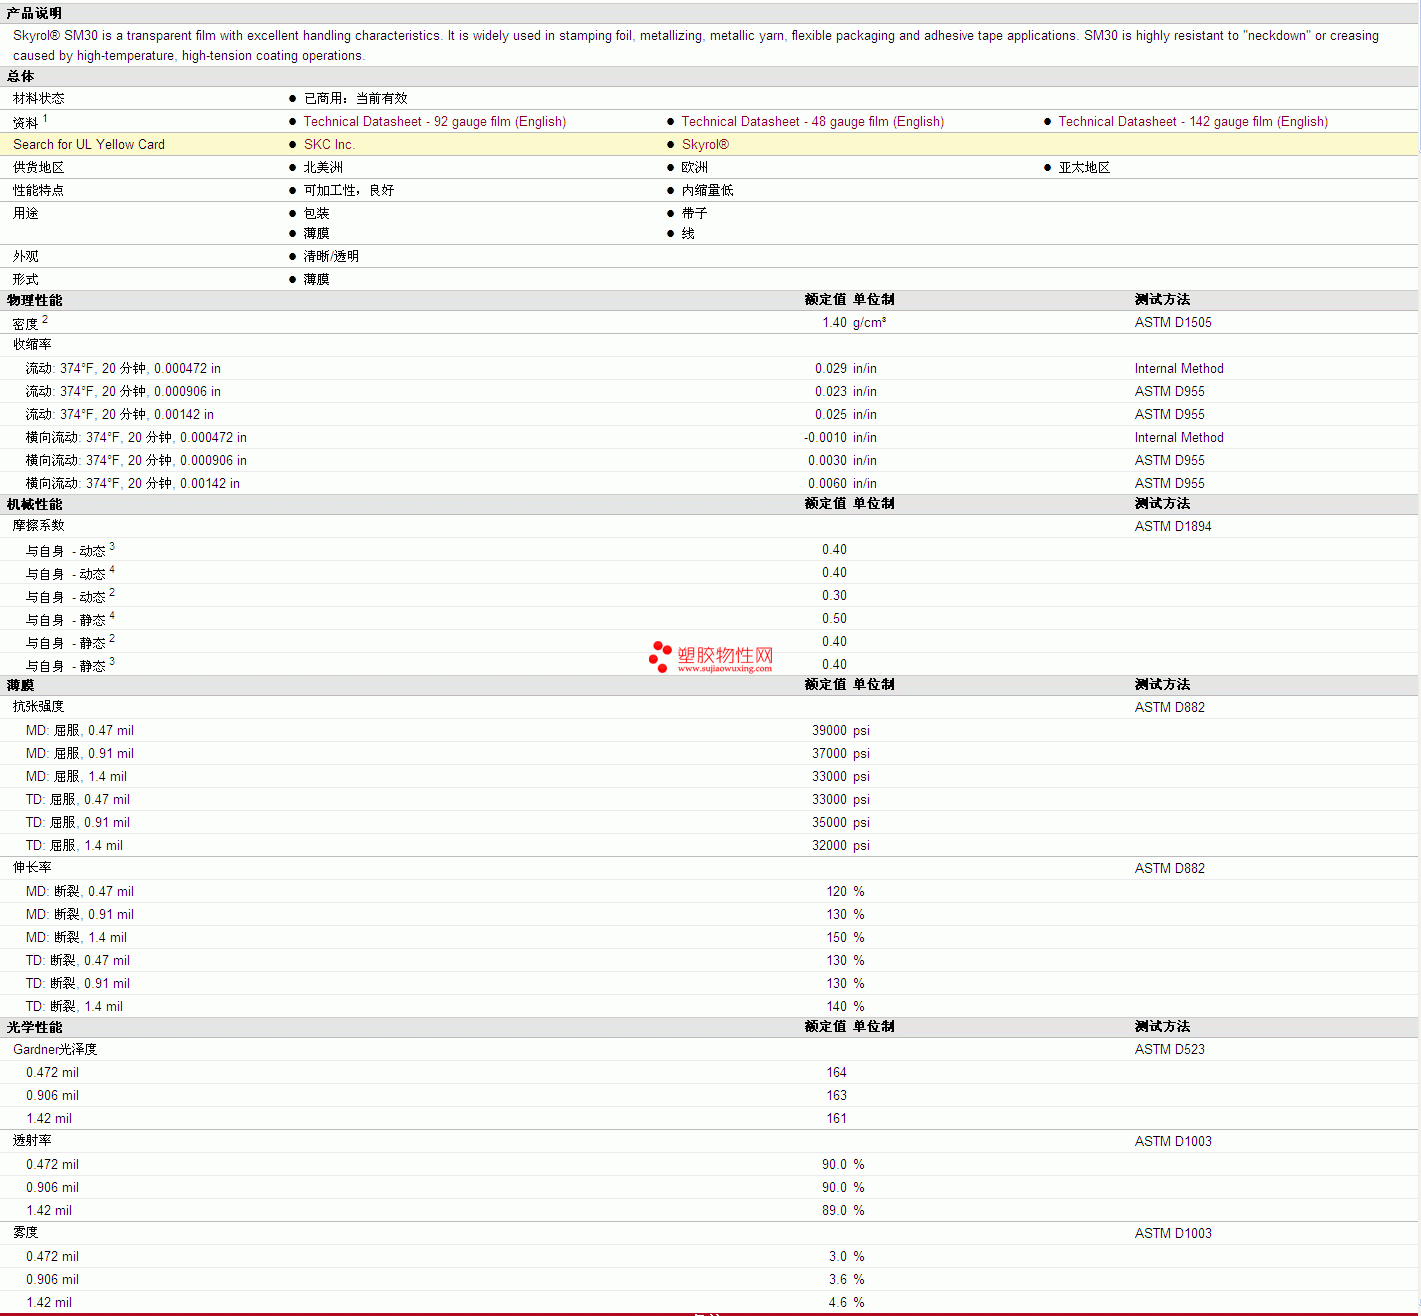
Task: Click the 形式 row label
Action: point(25,279)
